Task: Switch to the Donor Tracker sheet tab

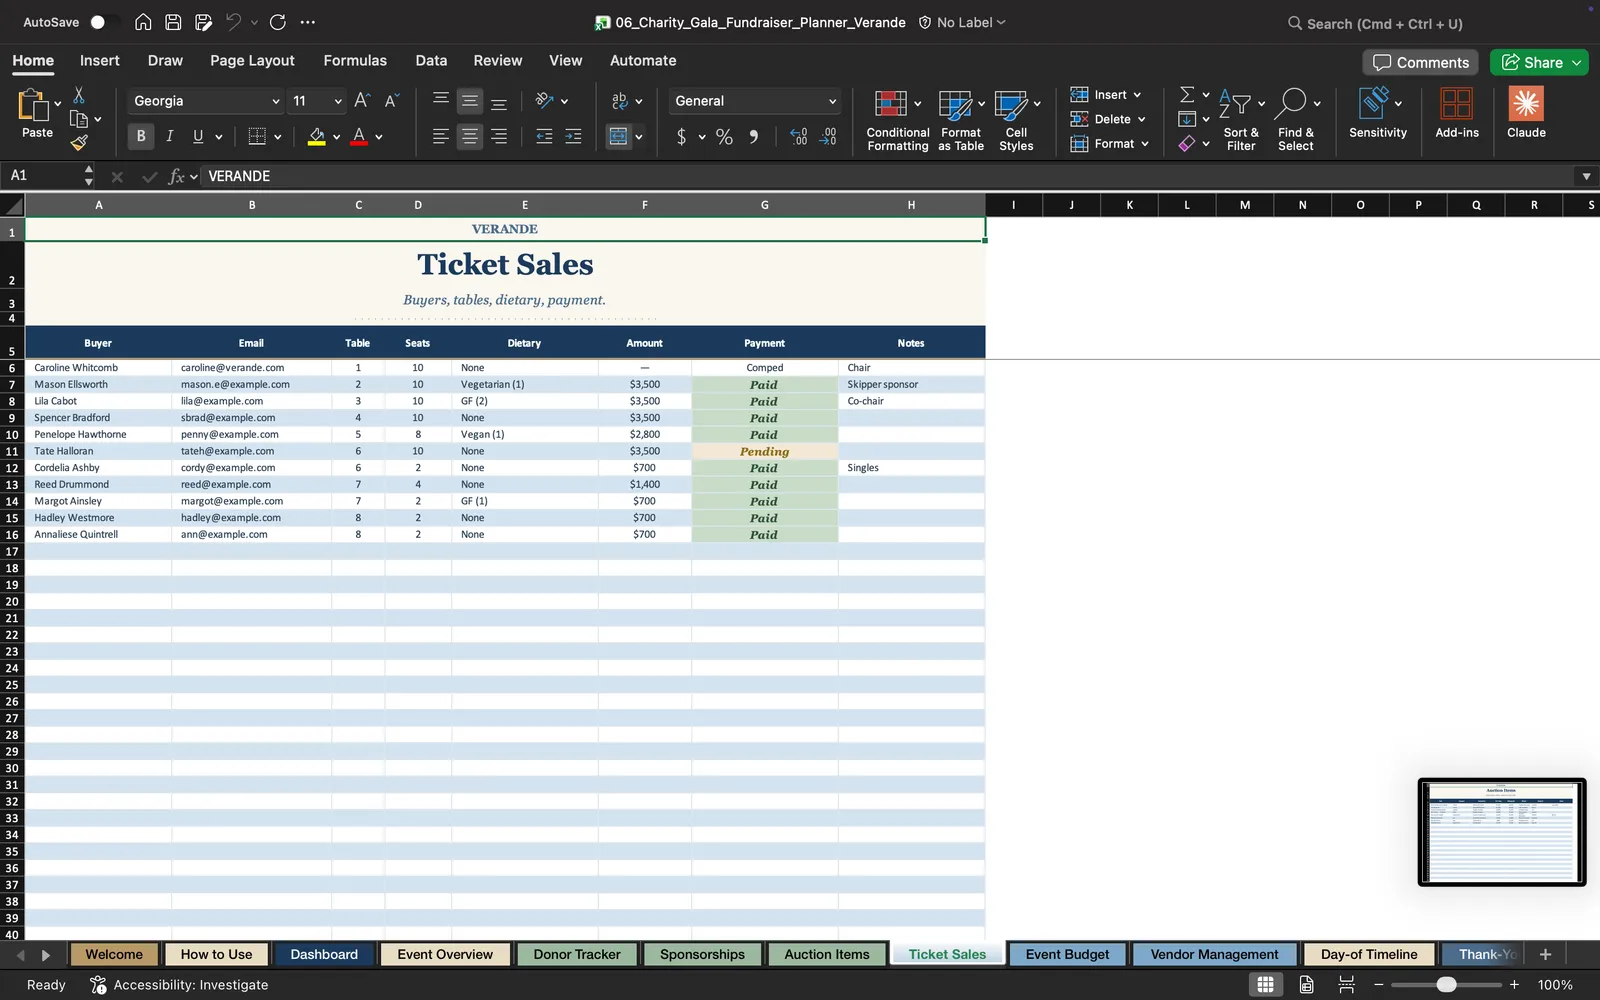Action: click(x=577, y=954)
